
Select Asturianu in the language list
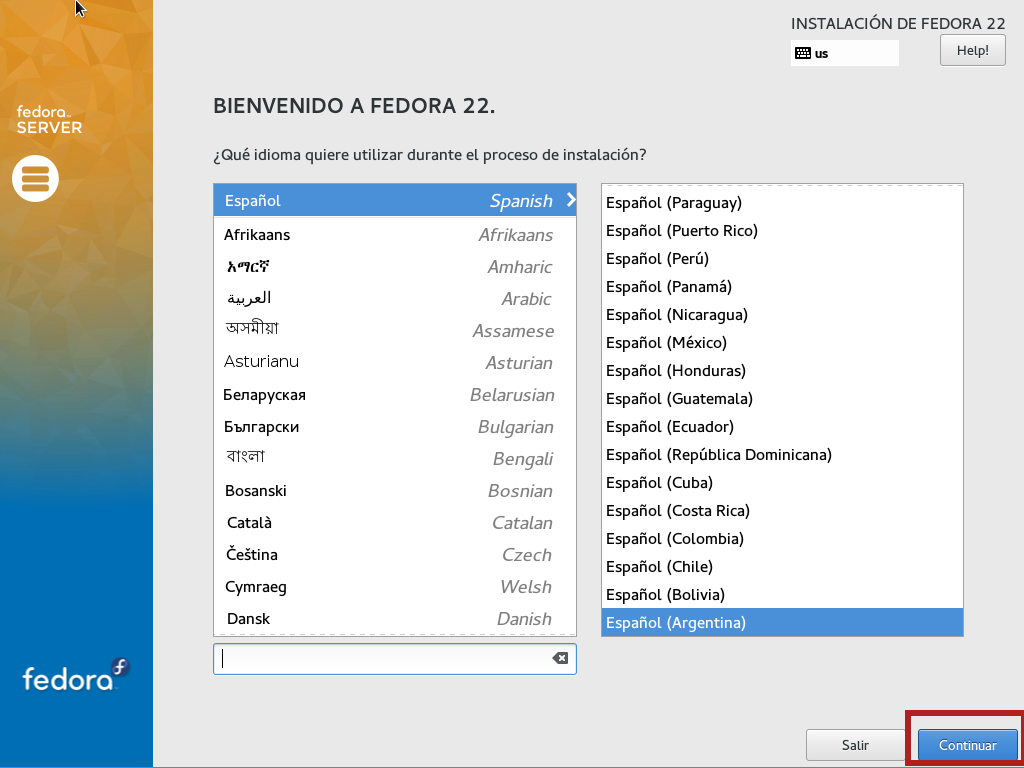(x=394, y=362)
